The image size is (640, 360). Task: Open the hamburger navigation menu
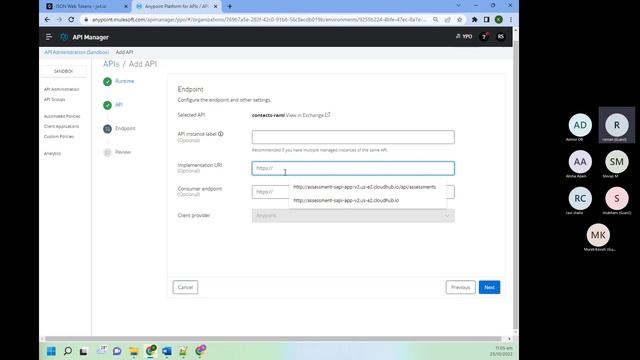(49, 37)
